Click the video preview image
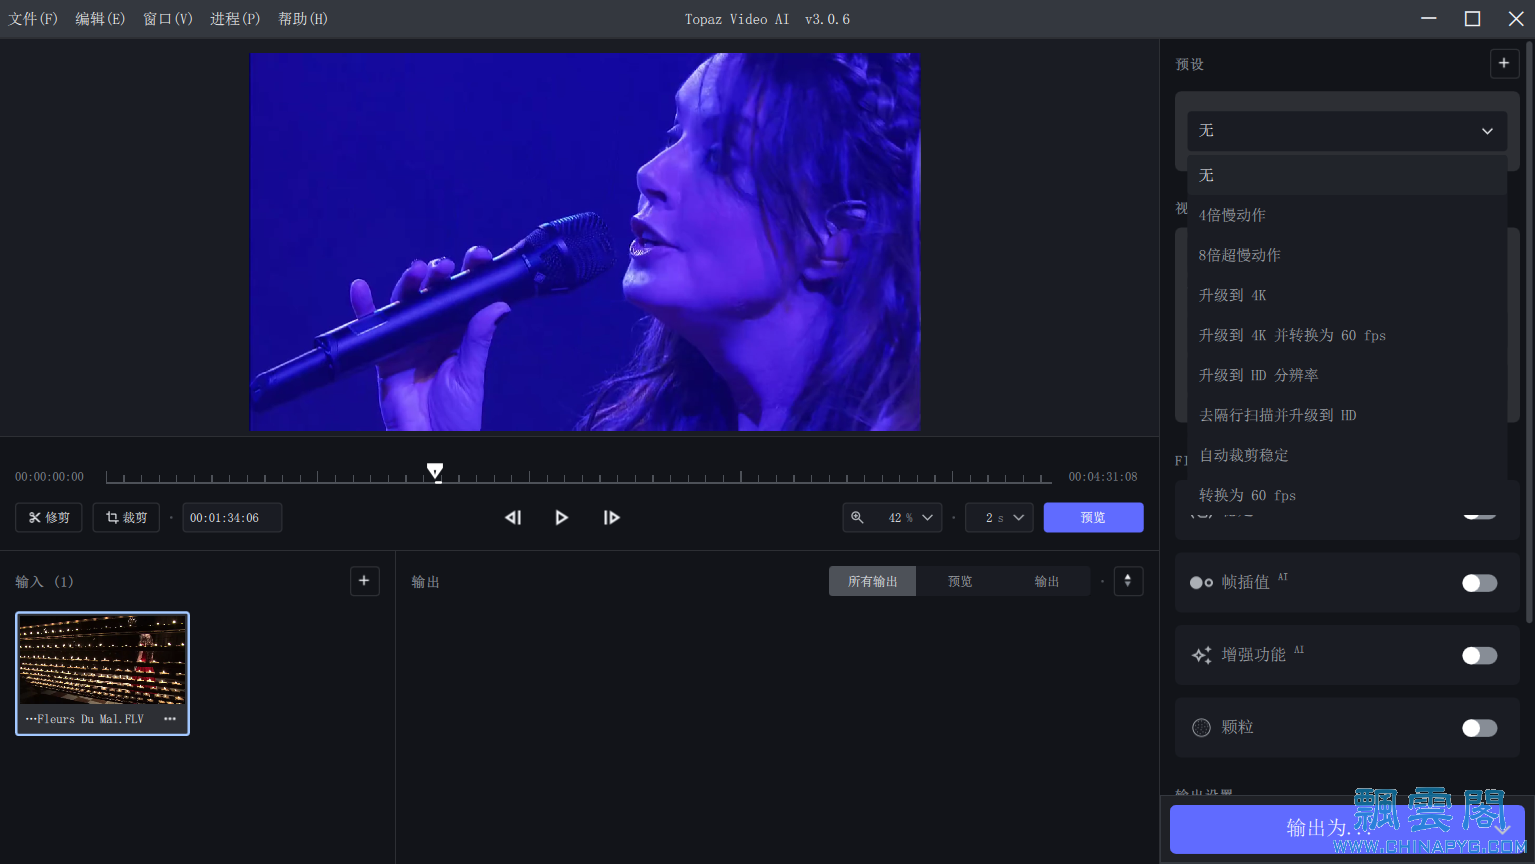Viewport: 1535px width, 864px height. (585, 242)
